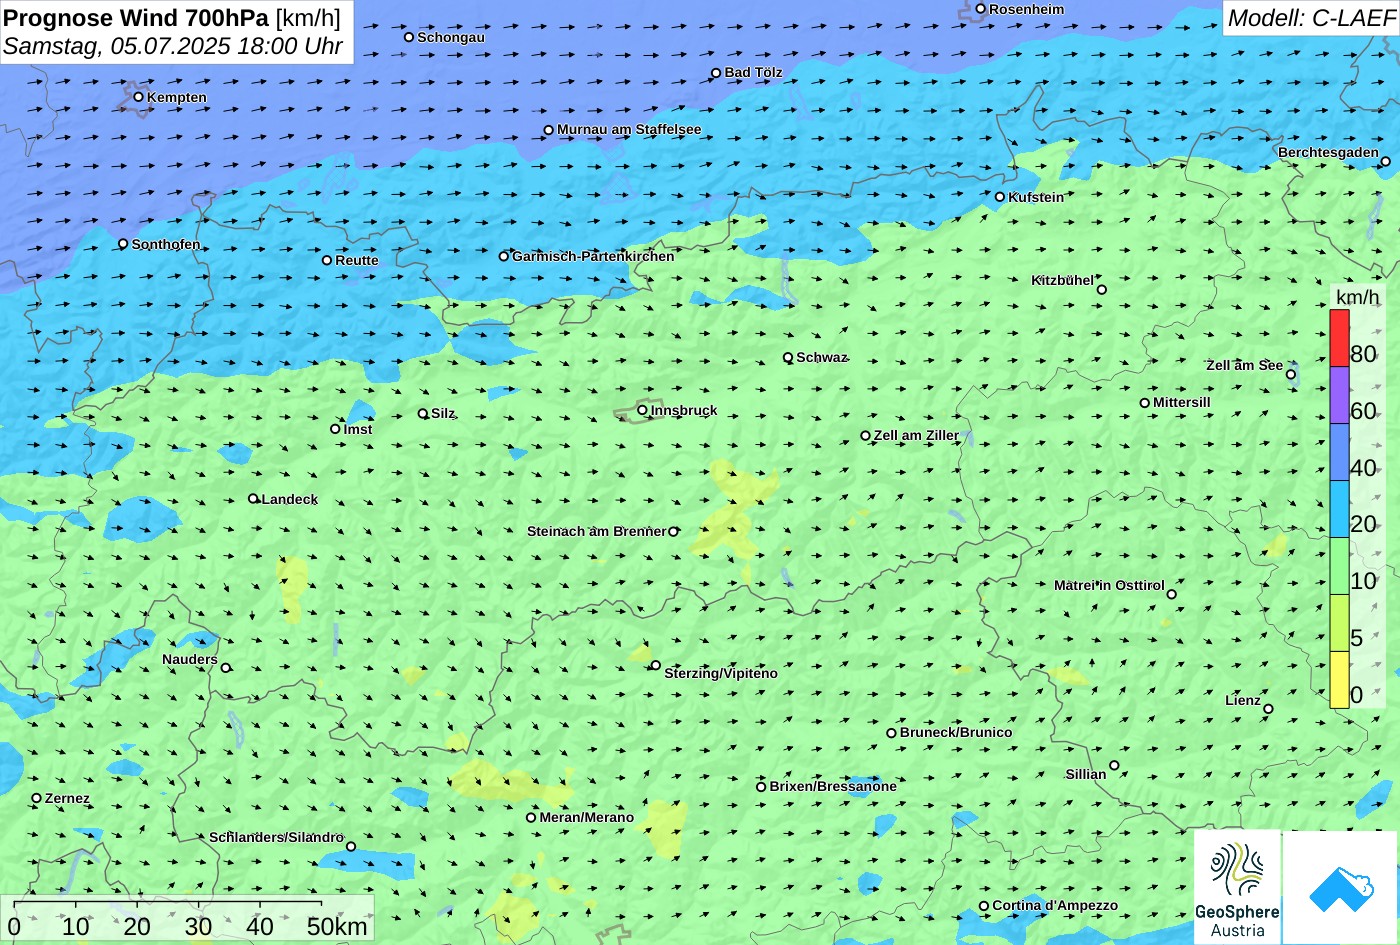Click the 'Modell: C-LAEF' label
The height and width of the screenshot is (945, 1400).
point(1311,17)
